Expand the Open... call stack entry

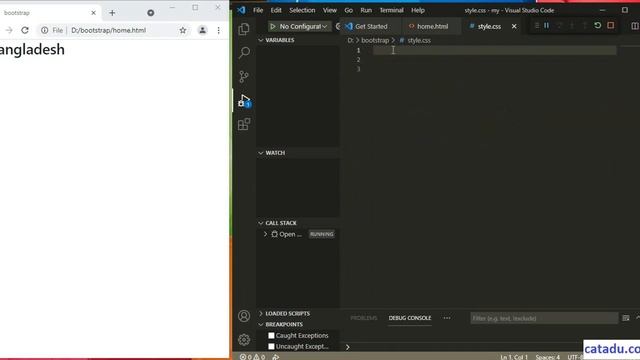[x=265, y=234]
